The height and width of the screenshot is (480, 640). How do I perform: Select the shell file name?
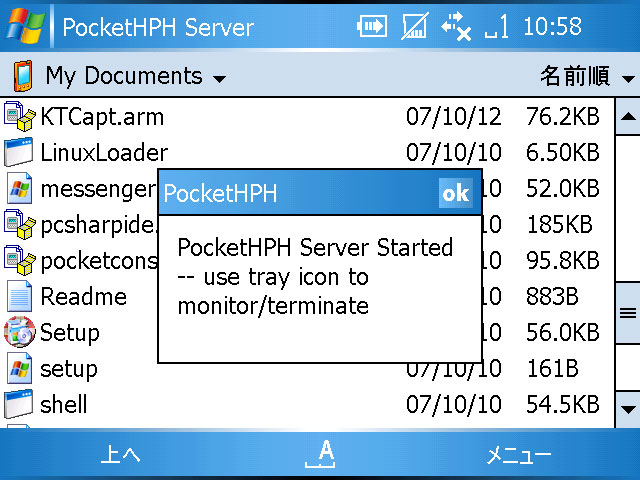pos(64,404)
